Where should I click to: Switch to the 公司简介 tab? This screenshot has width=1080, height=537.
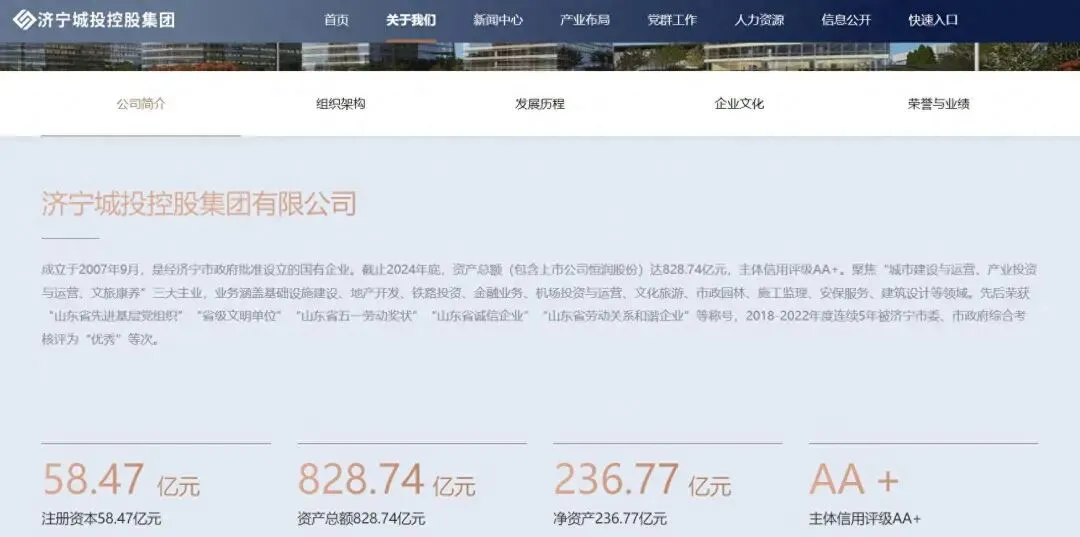click(141, 104)
